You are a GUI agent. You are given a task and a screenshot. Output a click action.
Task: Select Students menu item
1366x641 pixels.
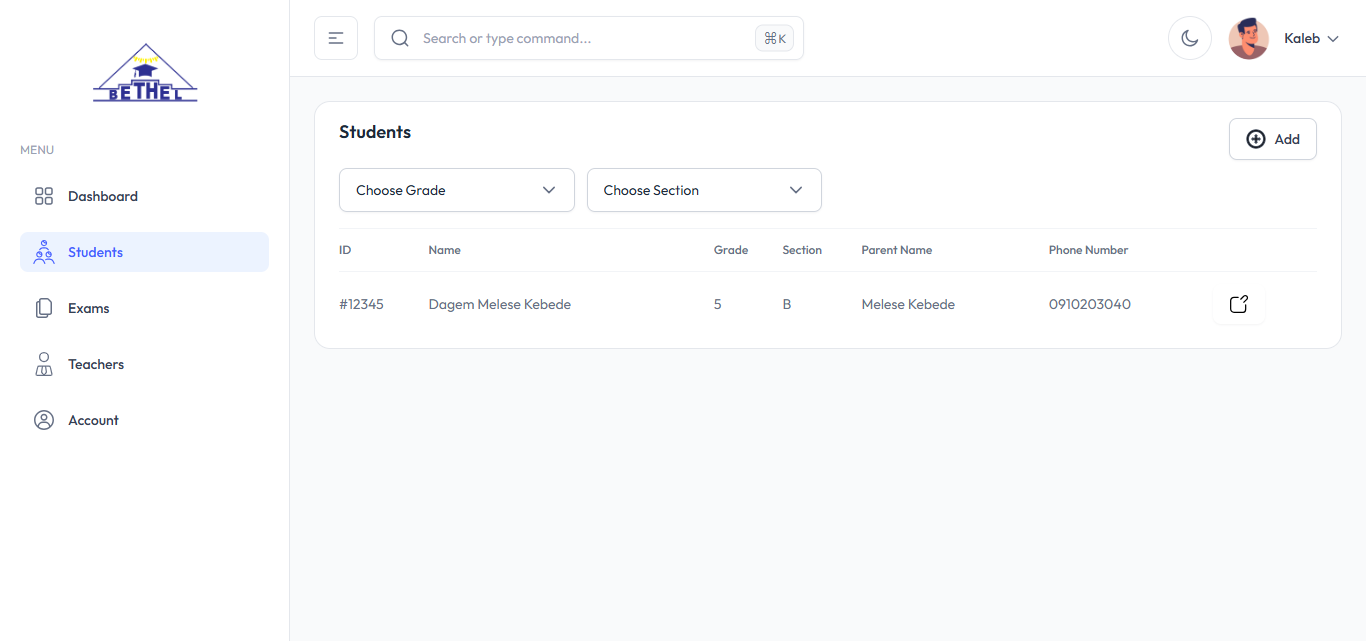click(96, 252)
